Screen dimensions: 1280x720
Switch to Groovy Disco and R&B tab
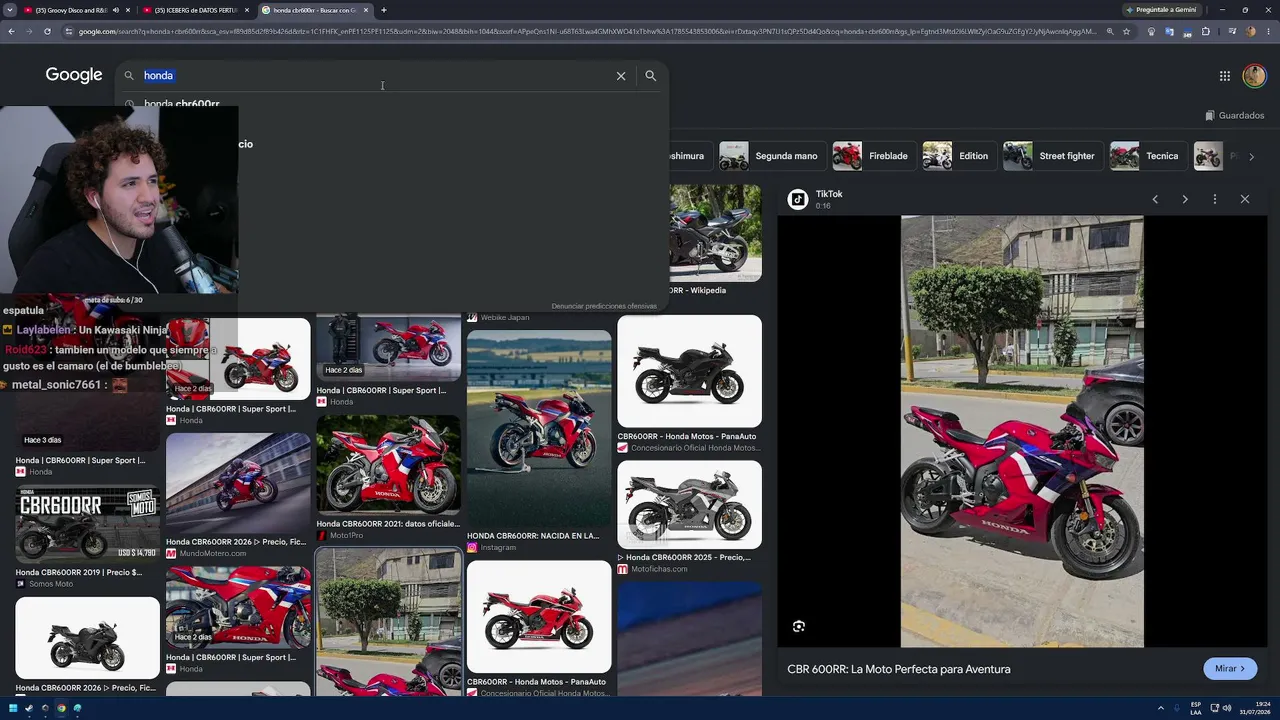pyautogui.click(x=70, y=10)
